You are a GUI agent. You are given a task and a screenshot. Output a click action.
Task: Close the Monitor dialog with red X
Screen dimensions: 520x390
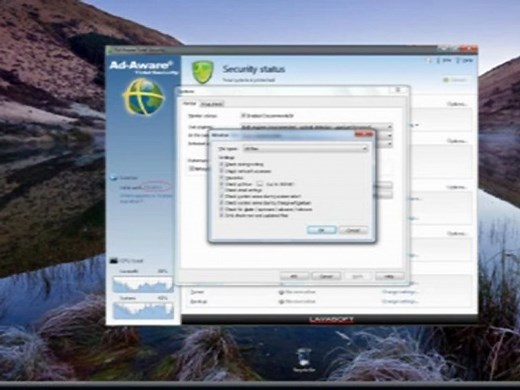pos(363,134)
